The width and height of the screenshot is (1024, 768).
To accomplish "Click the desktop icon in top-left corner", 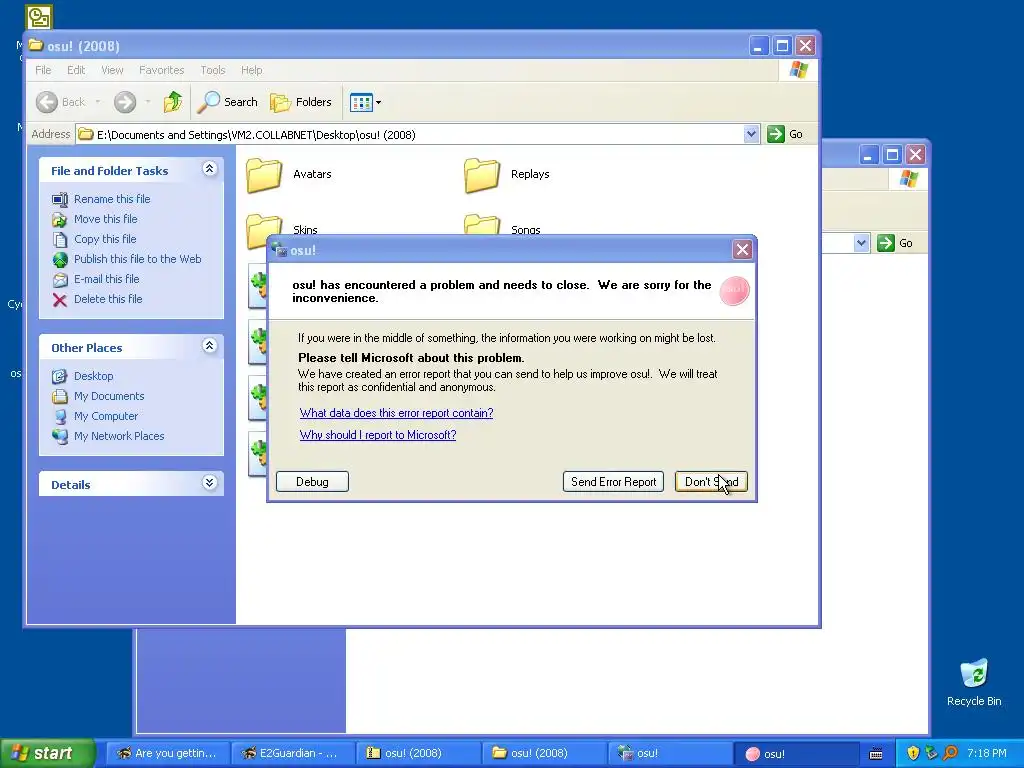I will pos(39,17).
